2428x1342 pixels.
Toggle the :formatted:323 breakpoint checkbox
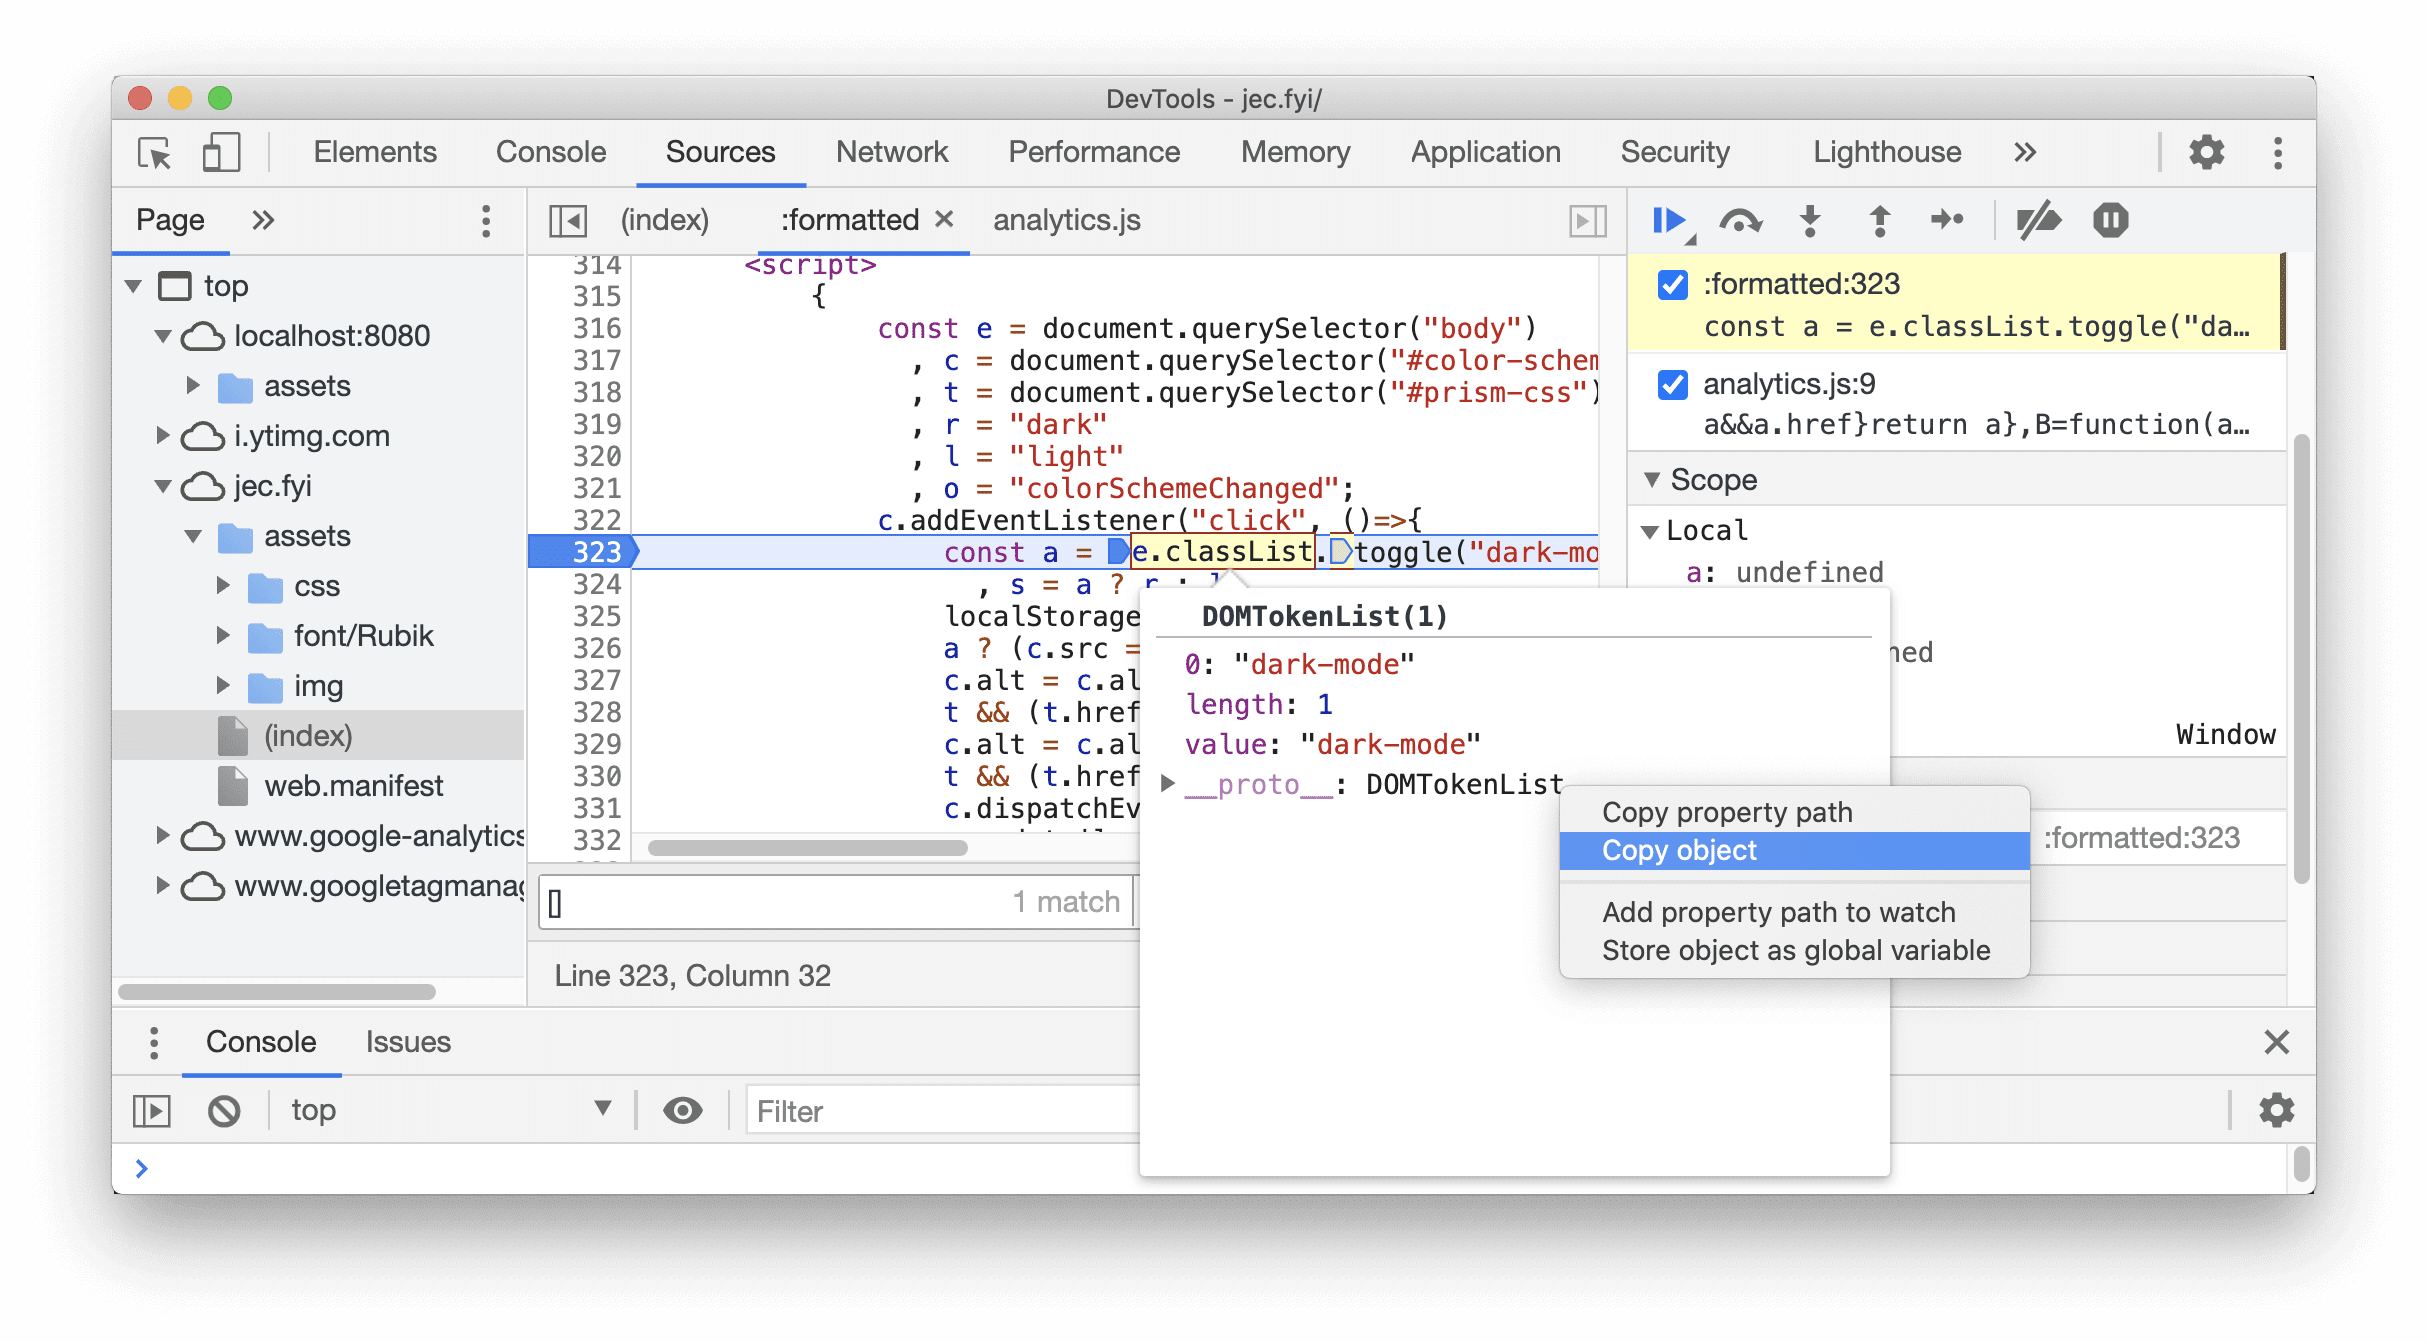coord(1673,284)
